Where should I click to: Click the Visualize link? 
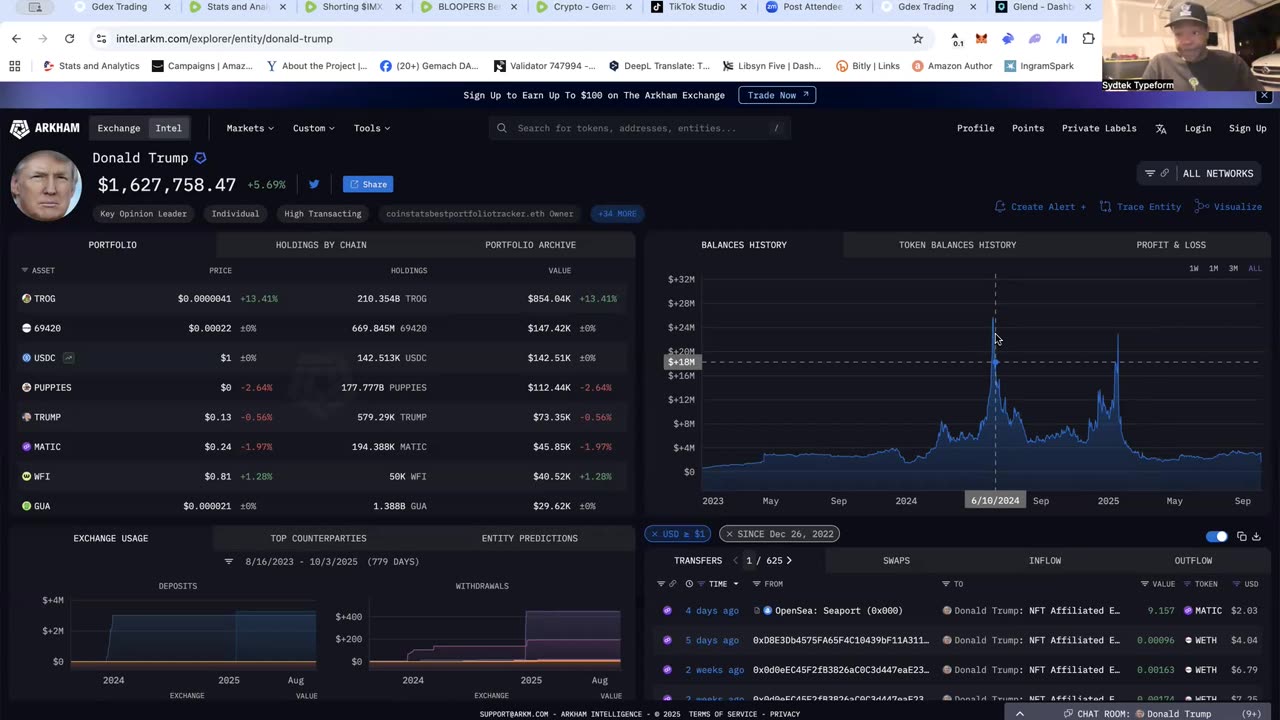(x=1229, y=207)
